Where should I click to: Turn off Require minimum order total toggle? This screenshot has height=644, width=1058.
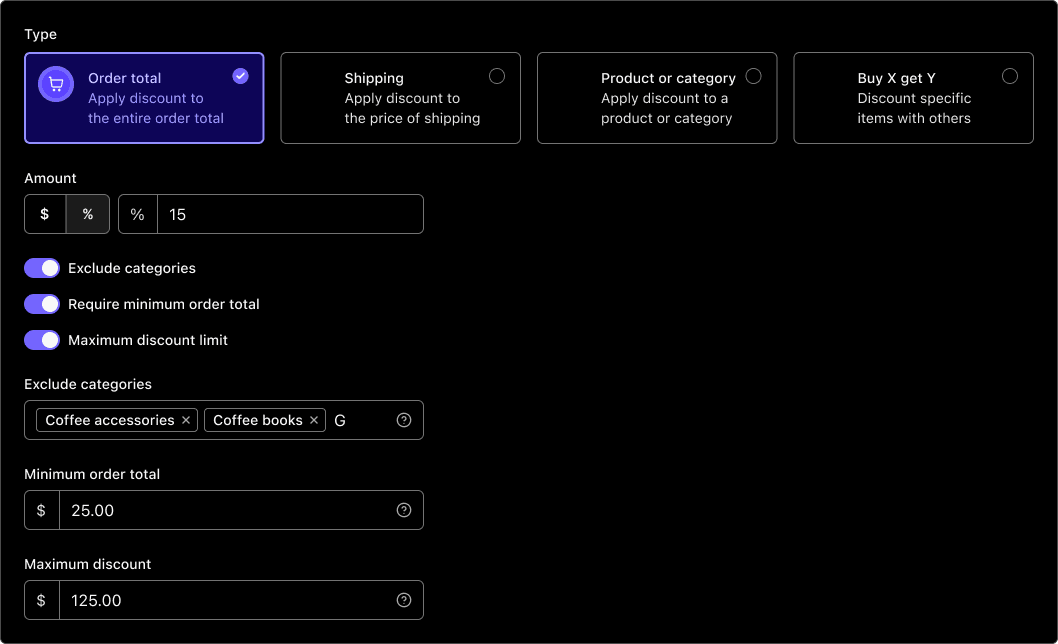pyautogui.click(x=43, y=304)
